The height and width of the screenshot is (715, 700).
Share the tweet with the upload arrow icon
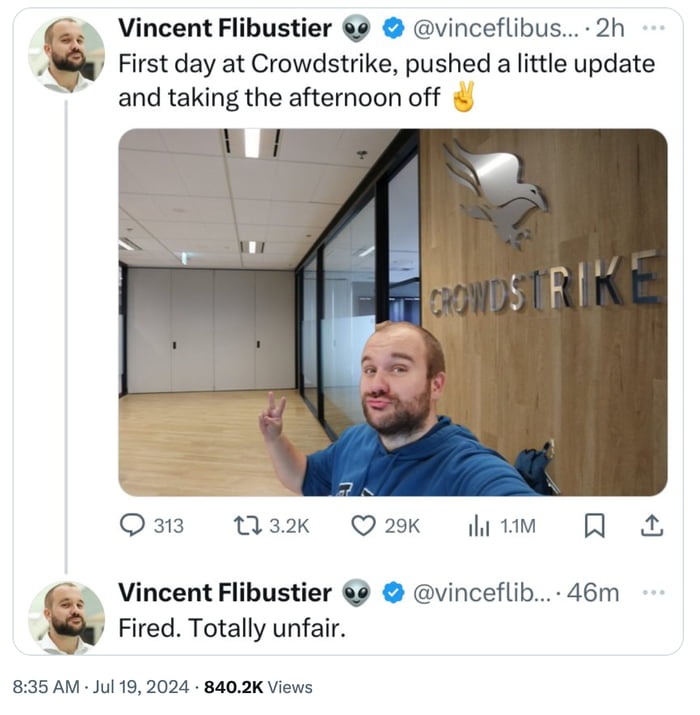(x=652, y=525)
